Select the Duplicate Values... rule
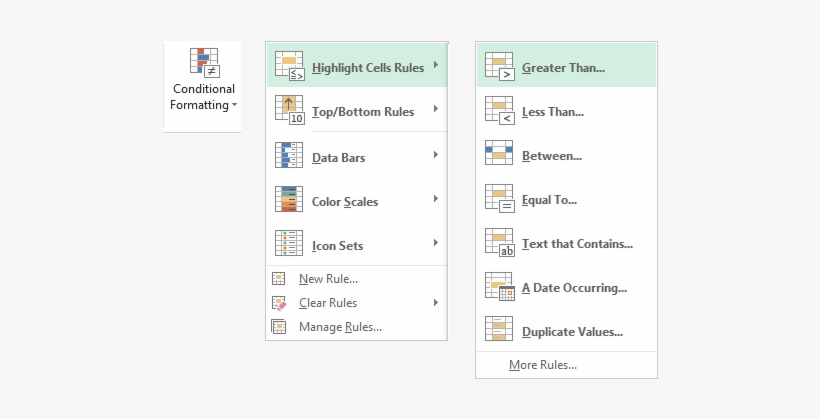The width and height of the screenshot is (820, 419). click(x=566, y=331)
